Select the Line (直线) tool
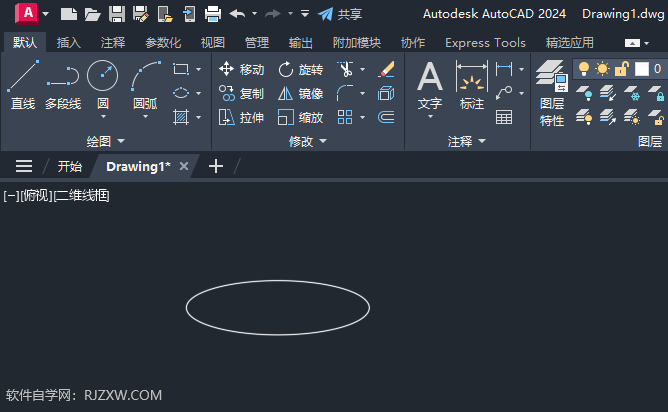The height and width of the screenshot is (412, 668). (x=23, y=85)
